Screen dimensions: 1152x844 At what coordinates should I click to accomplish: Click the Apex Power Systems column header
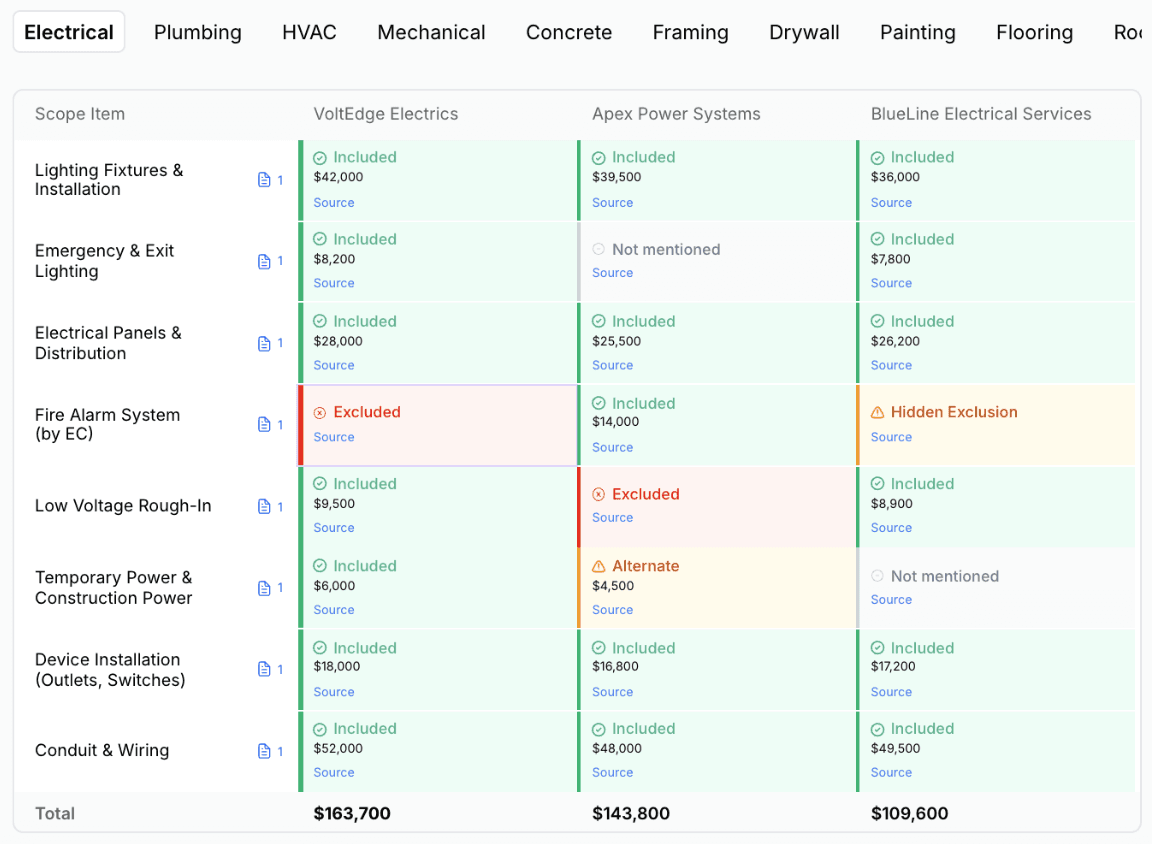point(676,114)
